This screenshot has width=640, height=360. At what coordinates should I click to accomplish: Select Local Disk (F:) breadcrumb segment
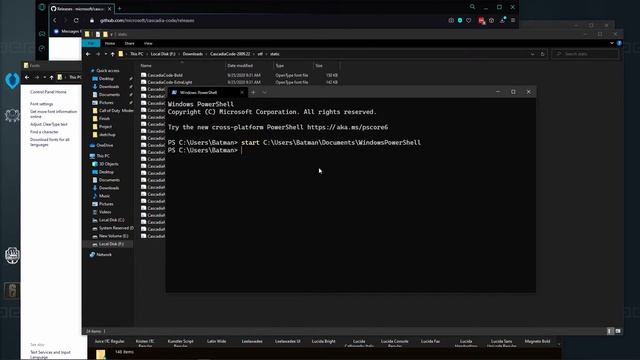(x=163, y=54)
